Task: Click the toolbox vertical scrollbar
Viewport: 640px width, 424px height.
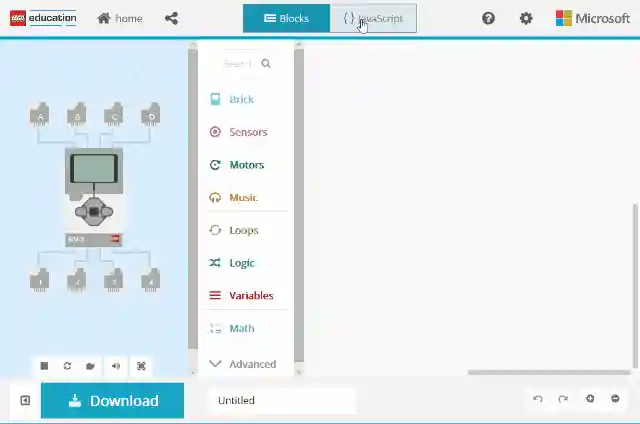Action: point(299,205)
